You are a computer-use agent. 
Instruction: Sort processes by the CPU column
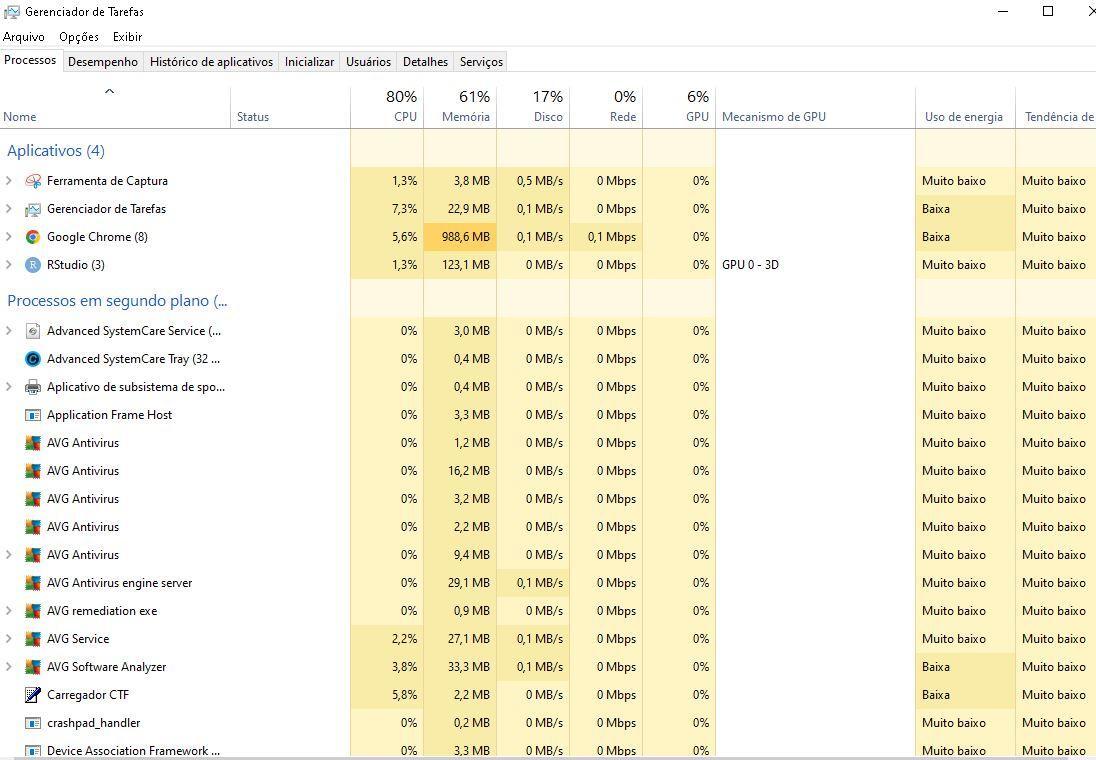pyautogui.click(x=387, y=107)
